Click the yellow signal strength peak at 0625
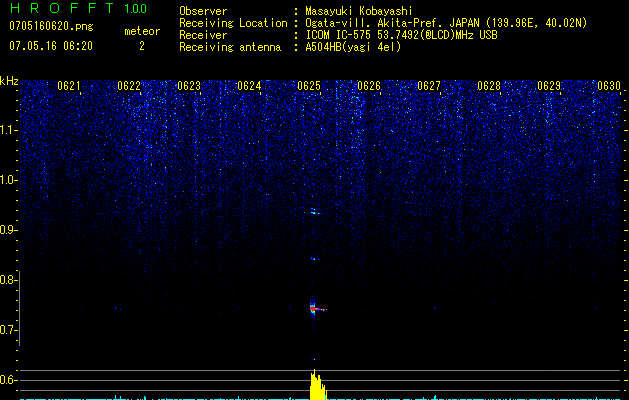The image size is (629, 400). pyautogui.click(x=318, y=385)
